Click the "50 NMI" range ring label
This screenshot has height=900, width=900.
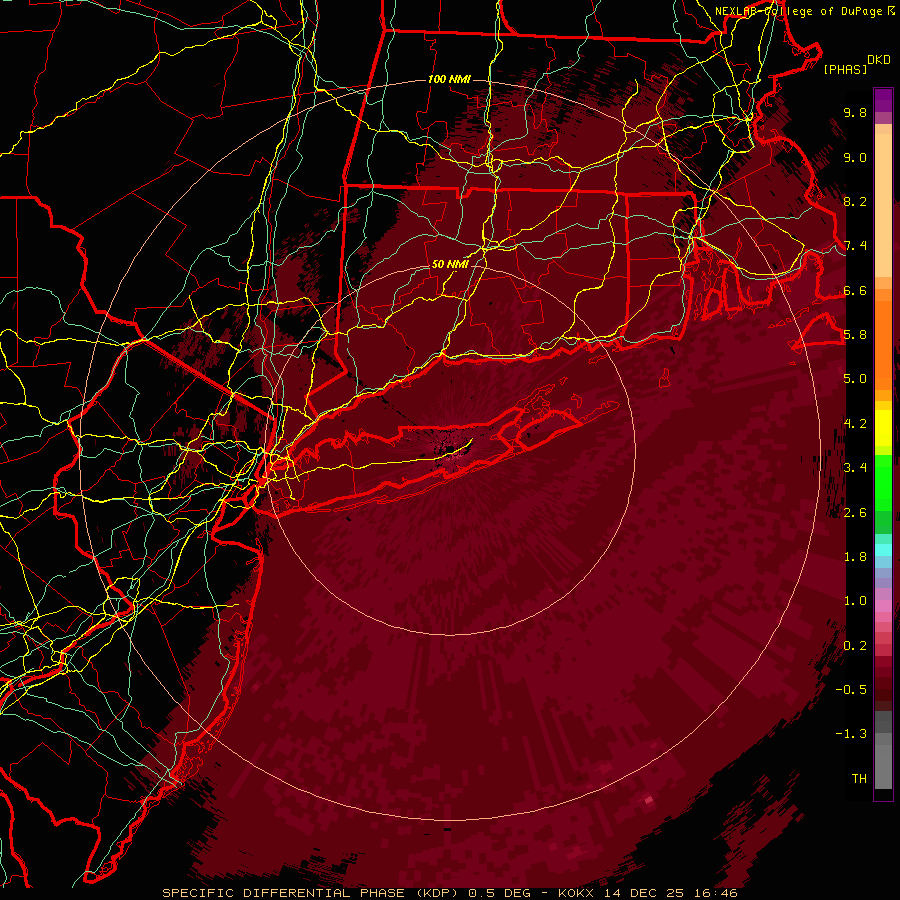pos(450,265)
